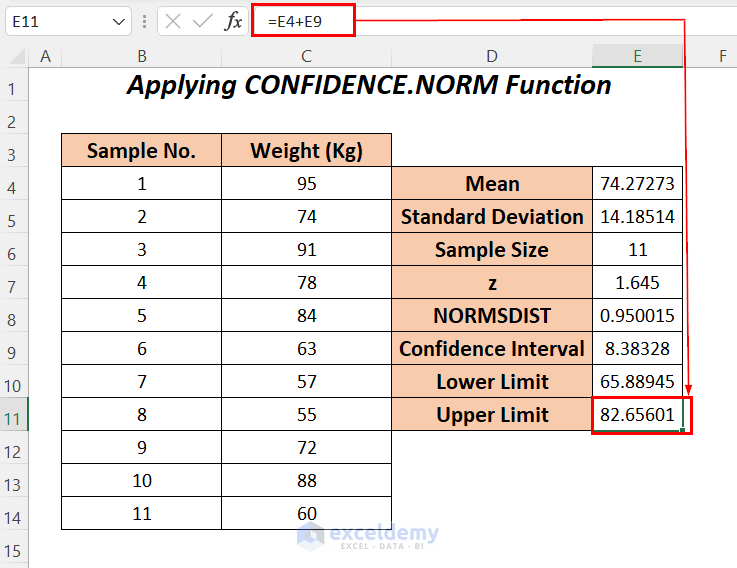Click the NORMSDIST value 0.950015
The image size is (737, 568).
pos(637,316)
